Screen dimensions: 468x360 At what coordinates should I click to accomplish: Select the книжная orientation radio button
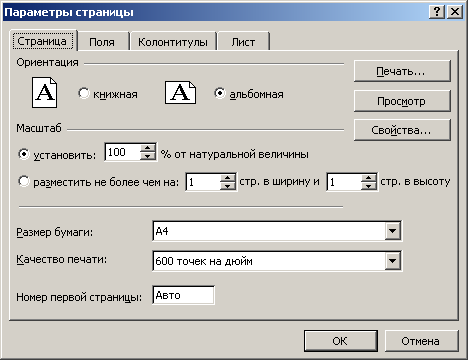tap(84, 93)
